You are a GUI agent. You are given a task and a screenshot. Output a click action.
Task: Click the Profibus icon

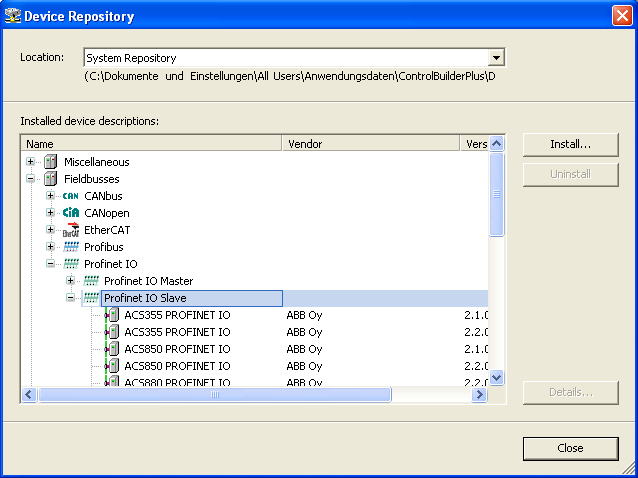click(x=70, y=247)
